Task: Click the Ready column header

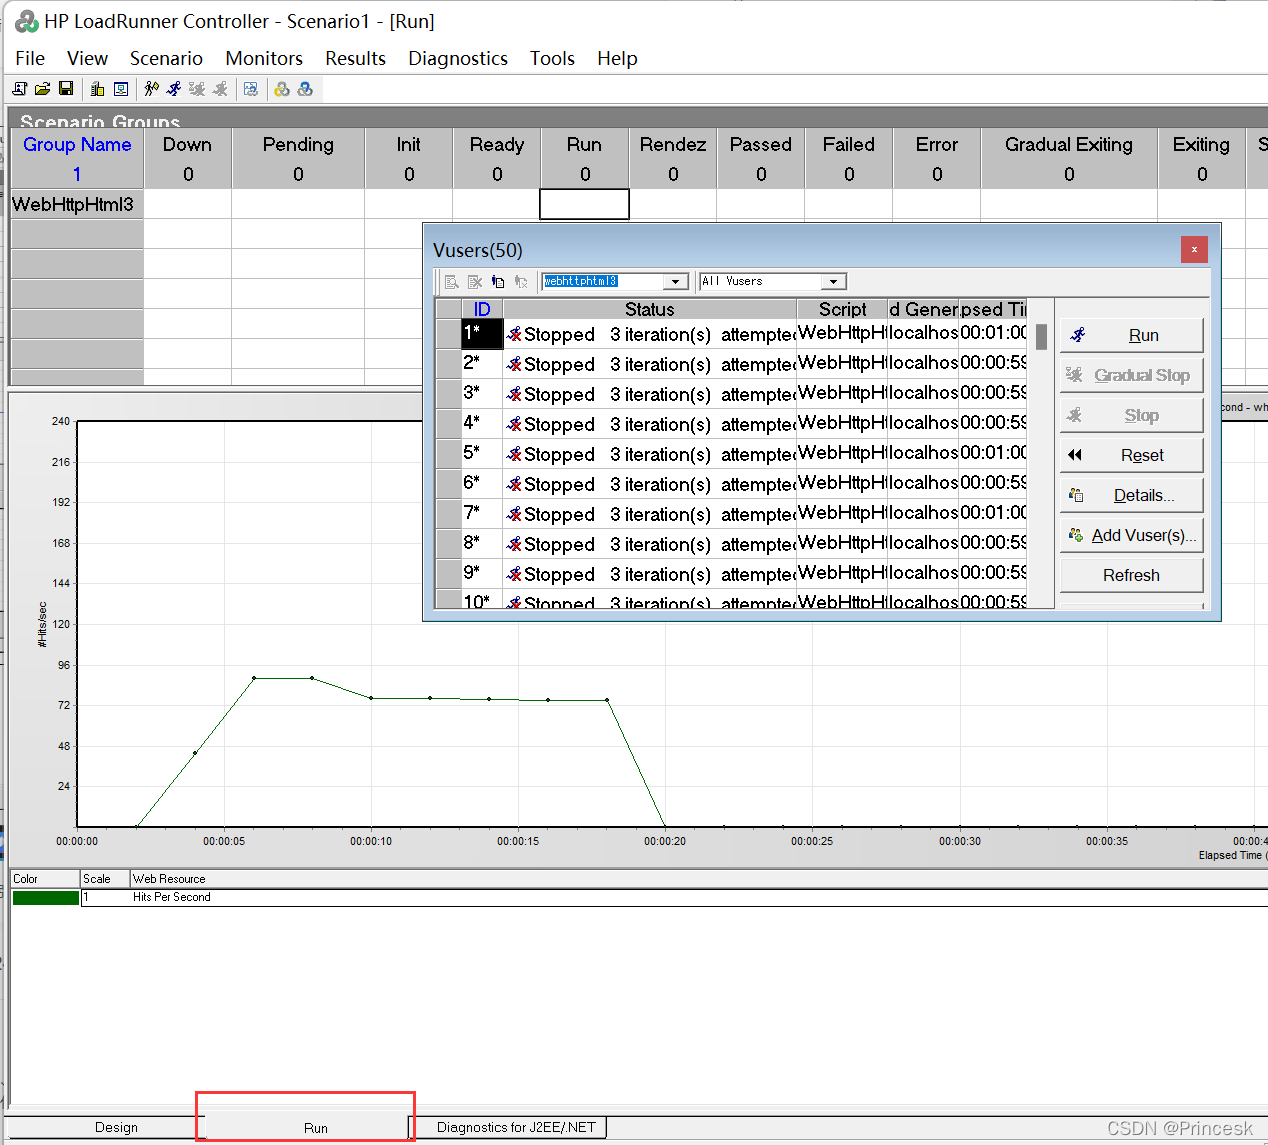Action: pyautogui.click(x=497, y=144)
